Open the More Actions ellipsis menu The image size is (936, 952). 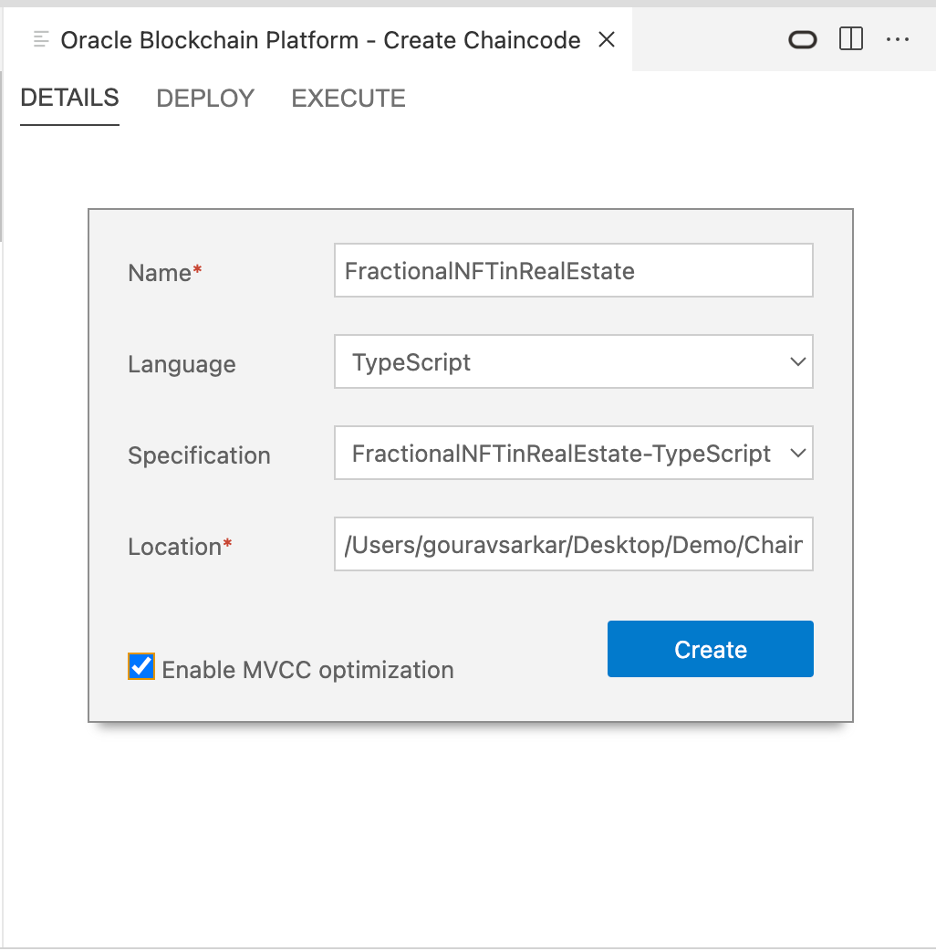point(898,40)
